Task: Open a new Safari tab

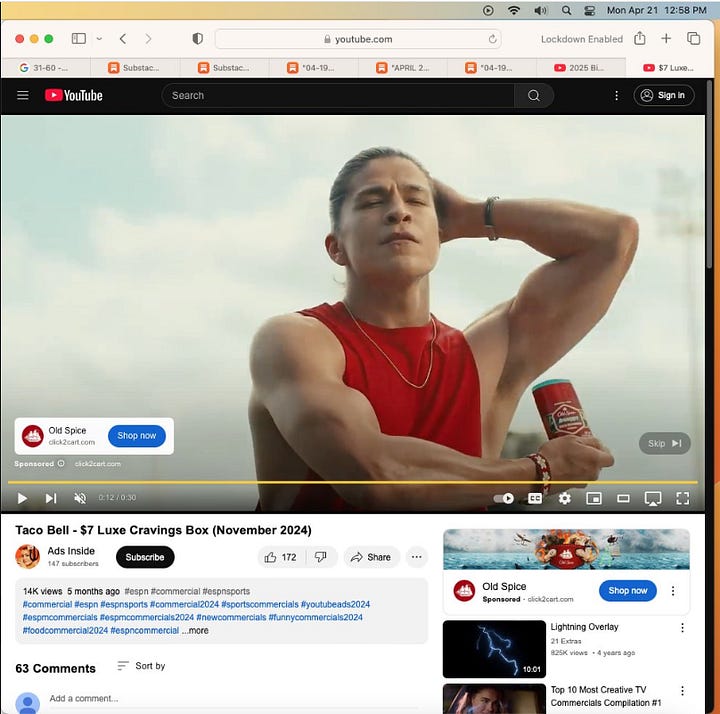Action: [x=666, y=39]
